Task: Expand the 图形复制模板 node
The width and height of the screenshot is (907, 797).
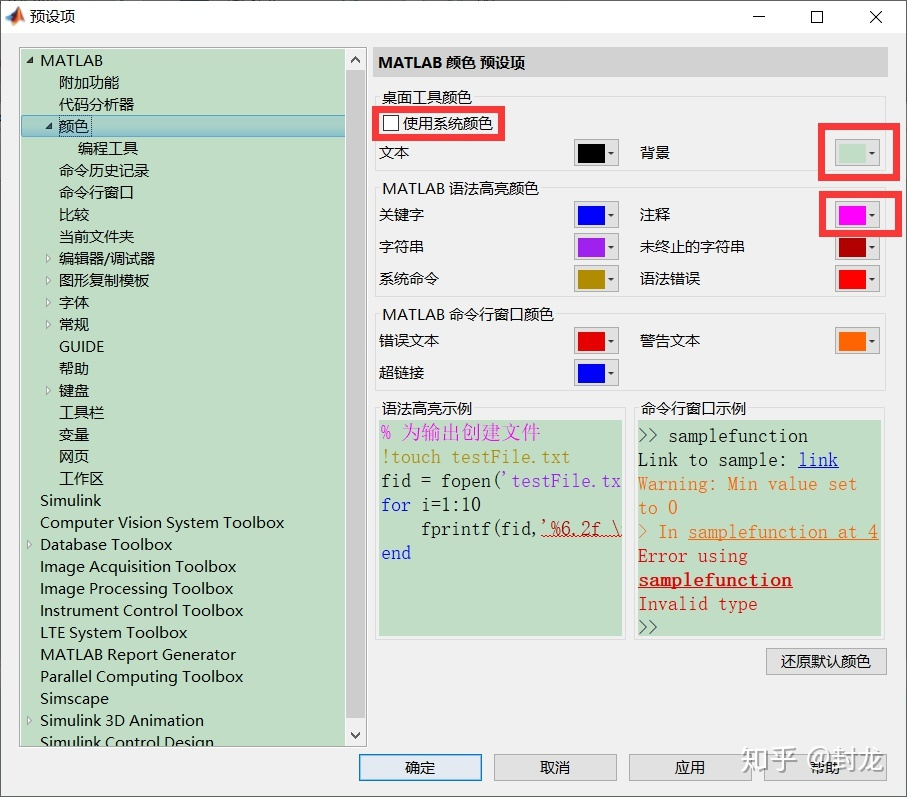Action: click(48, 281)
